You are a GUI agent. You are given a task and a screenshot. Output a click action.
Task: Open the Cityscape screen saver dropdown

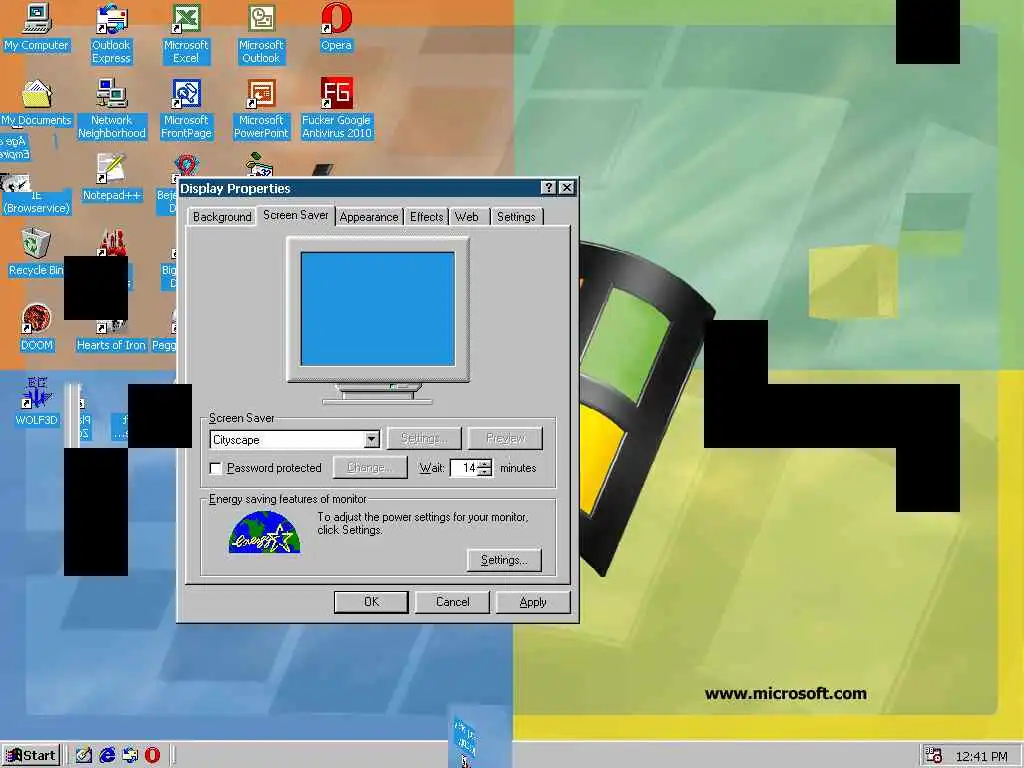tap(372, 440)
